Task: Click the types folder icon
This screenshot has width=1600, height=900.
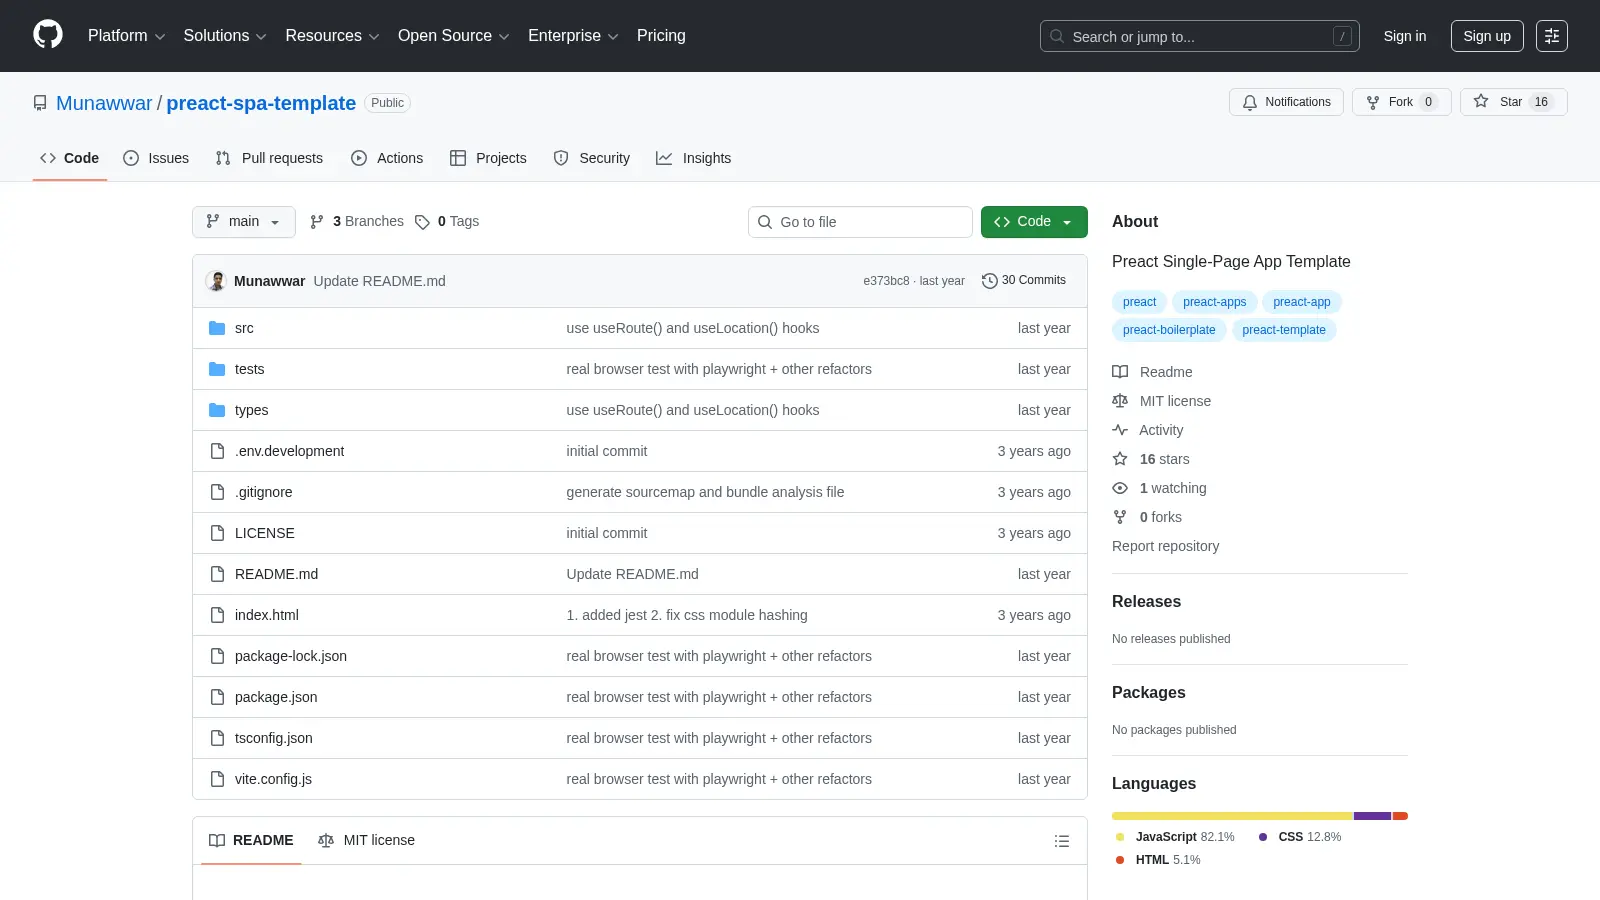Action: (x=217, y=410)
